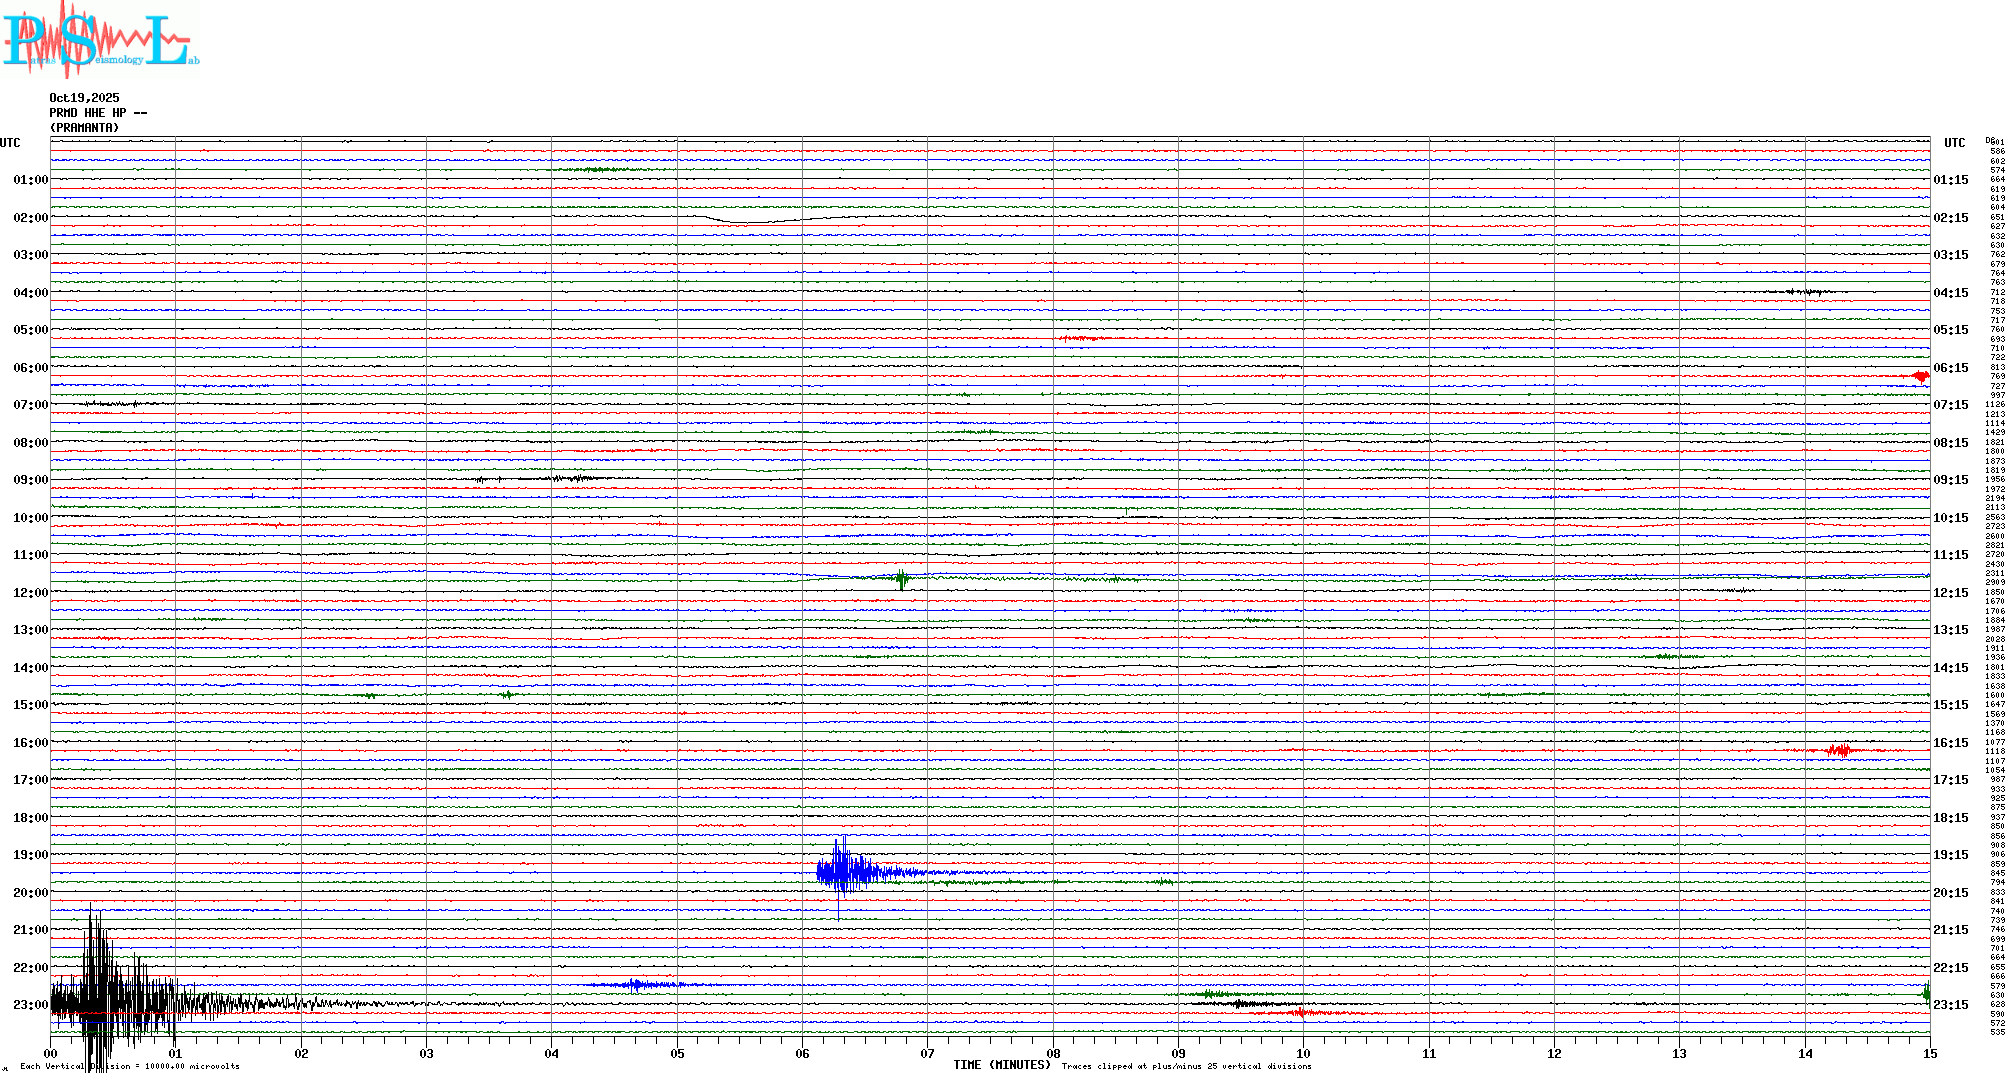Click the blue tremor on the 22:30 trace
Screen dimensions: 2010x1080
(x=634, y=985)
